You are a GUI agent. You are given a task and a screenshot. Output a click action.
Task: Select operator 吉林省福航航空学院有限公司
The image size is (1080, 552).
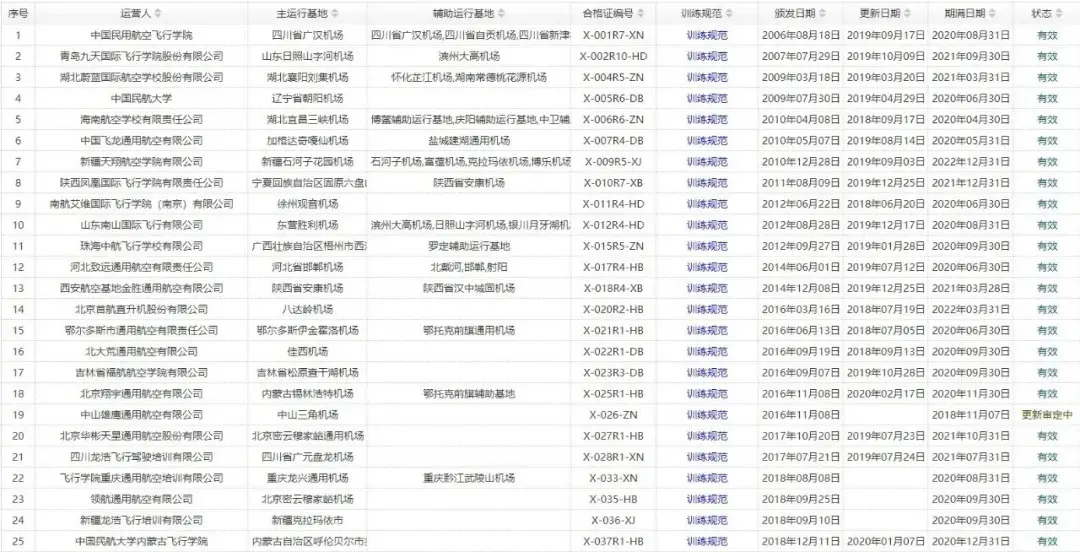141,373
